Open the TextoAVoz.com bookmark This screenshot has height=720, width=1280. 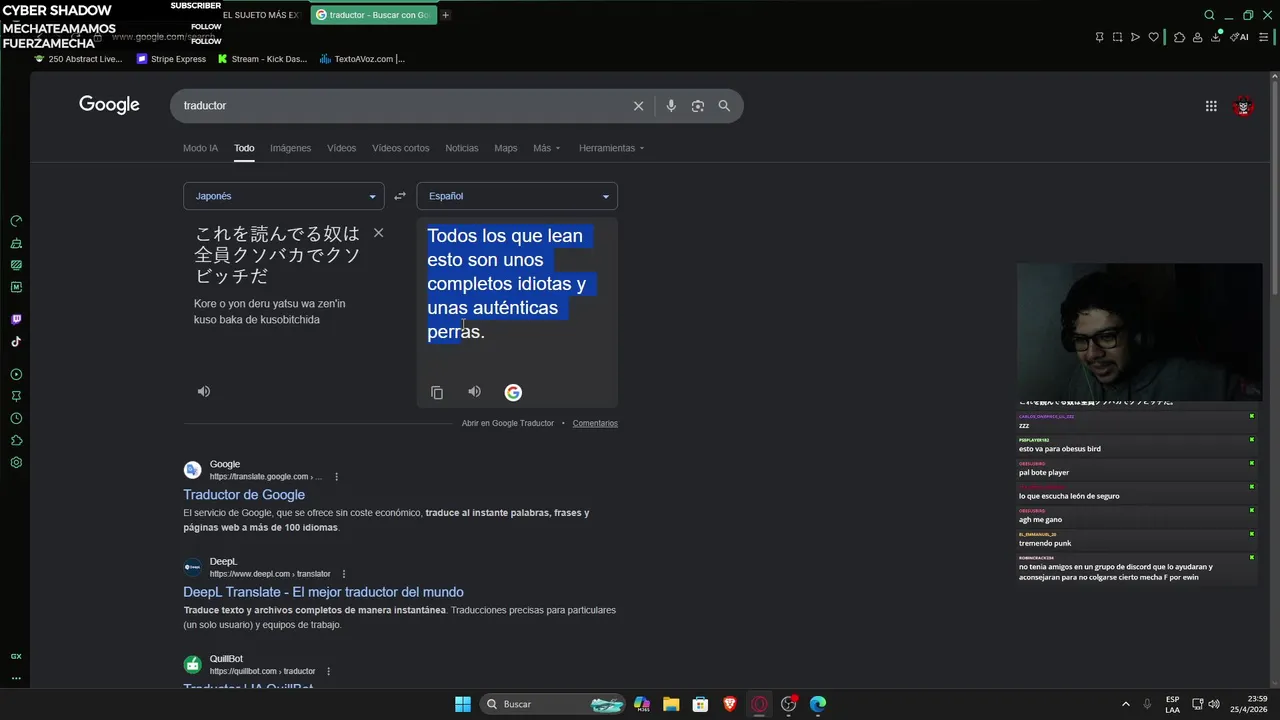point(362,59)
